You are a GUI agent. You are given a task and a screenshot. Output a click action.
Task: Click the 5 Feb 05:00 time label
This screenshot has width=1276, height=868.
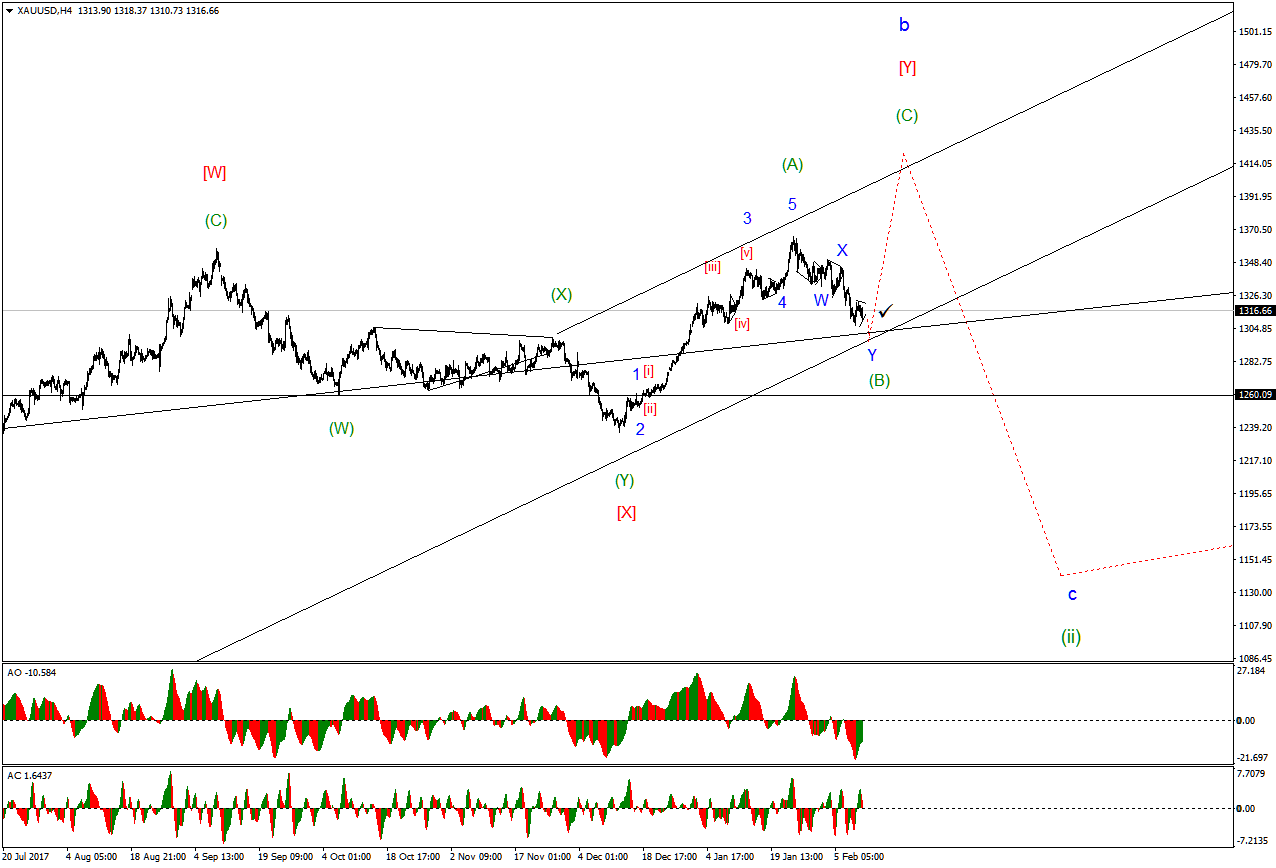tap(861, 857)
